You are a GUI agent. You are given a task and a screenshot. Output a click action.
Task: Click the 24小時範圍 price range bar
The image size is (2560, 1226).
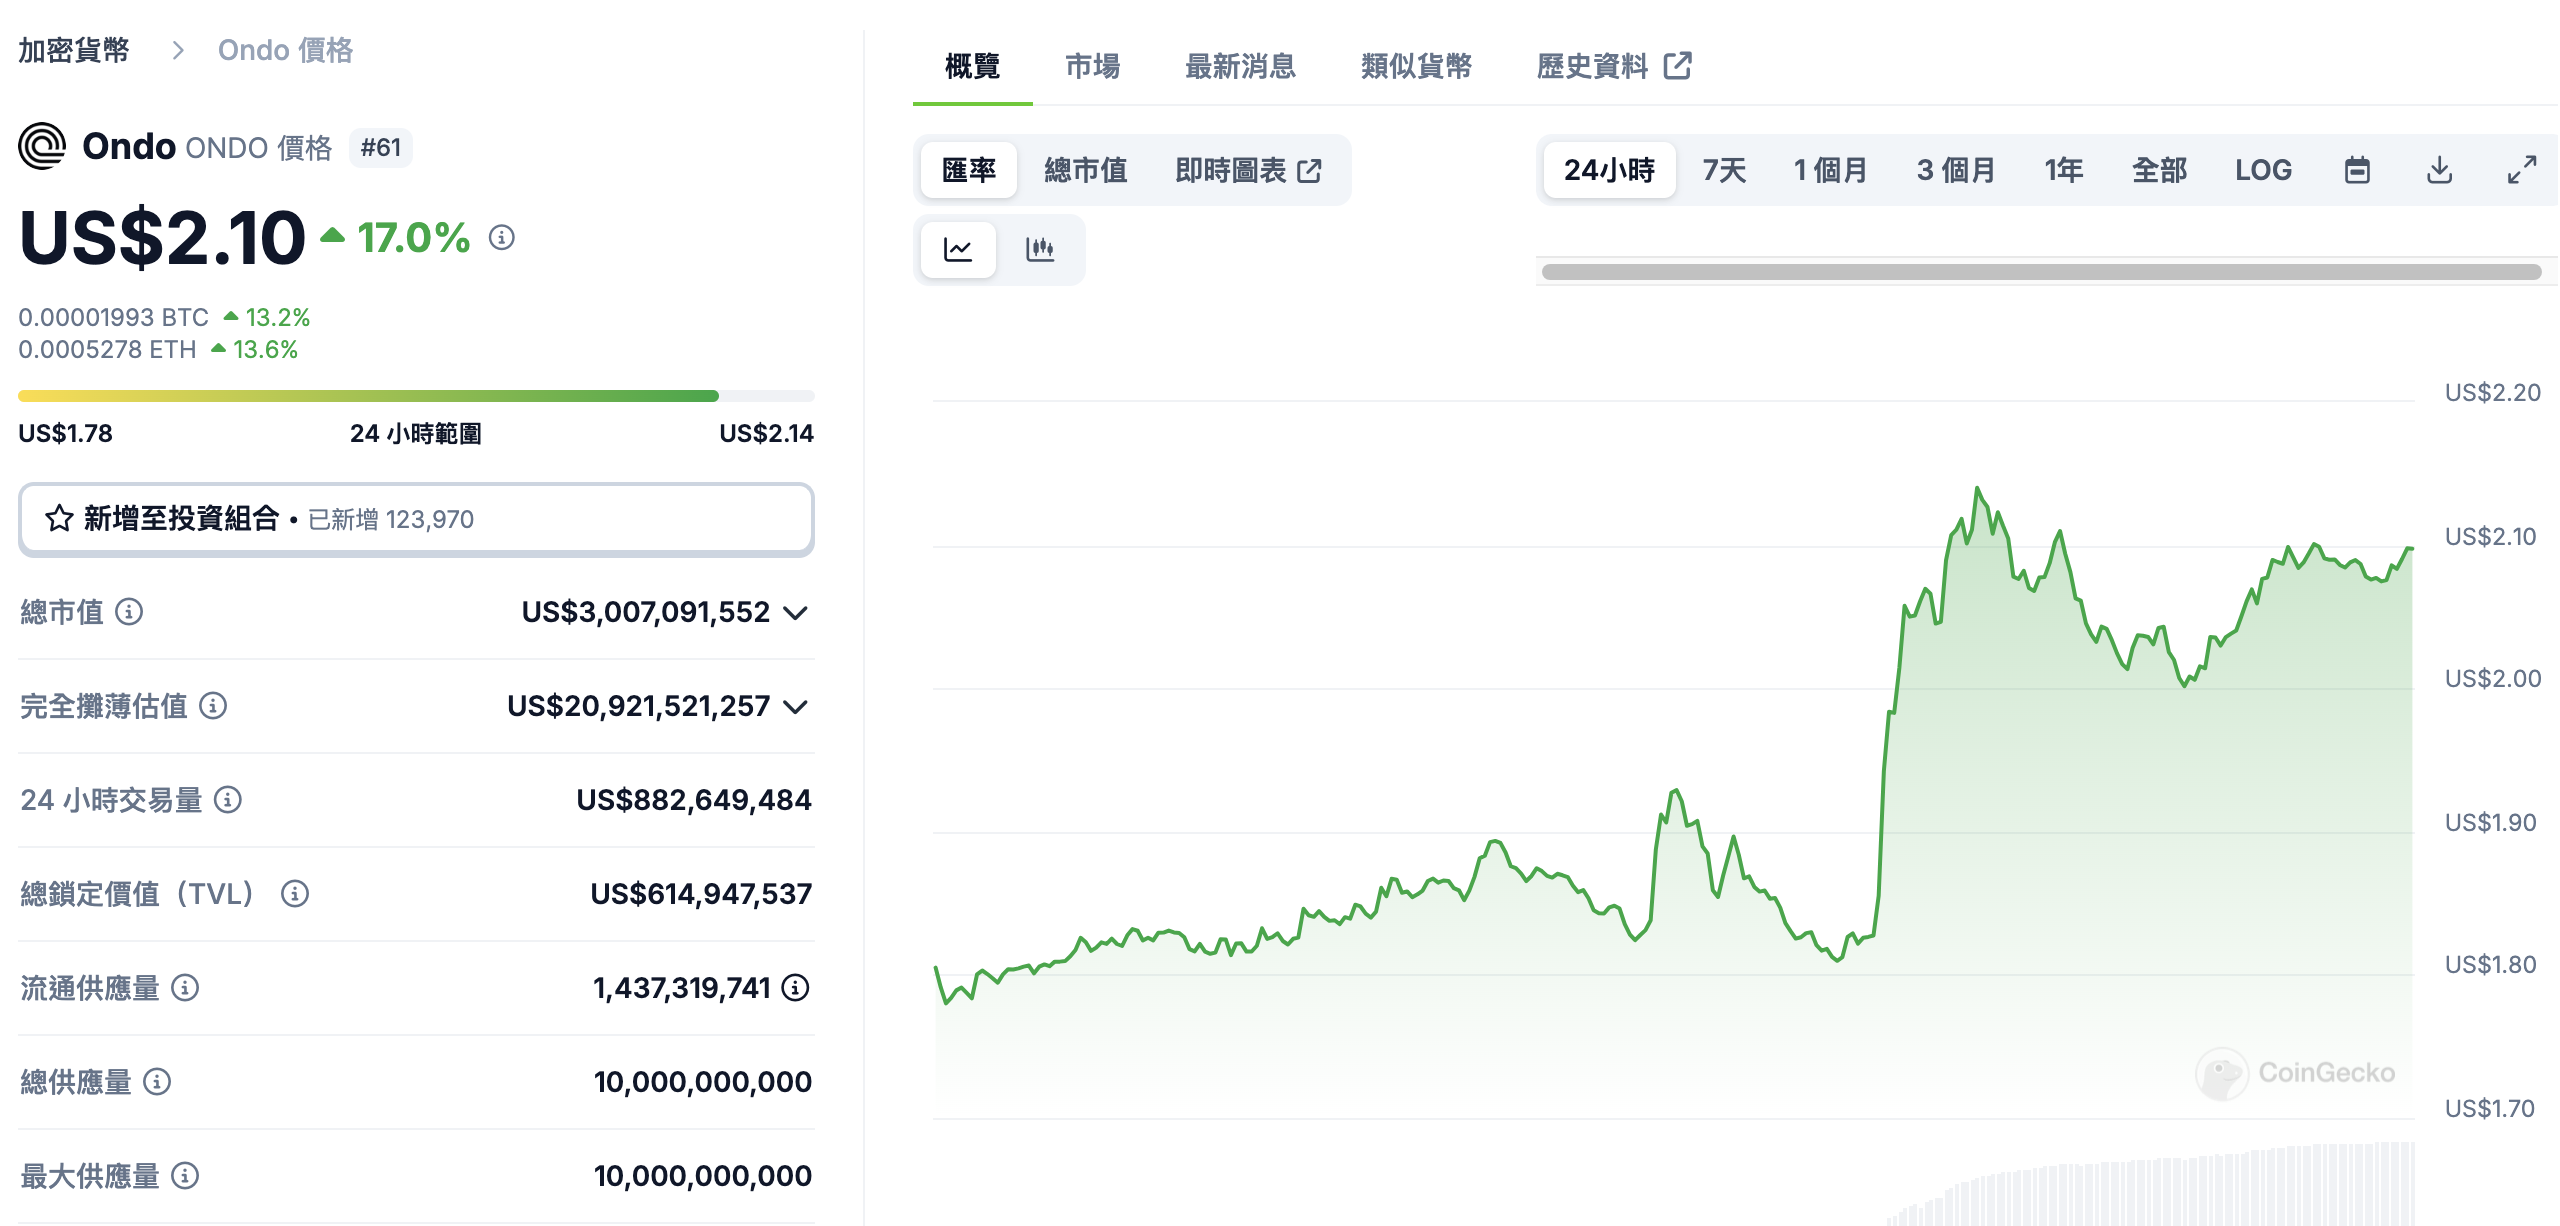pyautogui.click(x=417, y=394)
